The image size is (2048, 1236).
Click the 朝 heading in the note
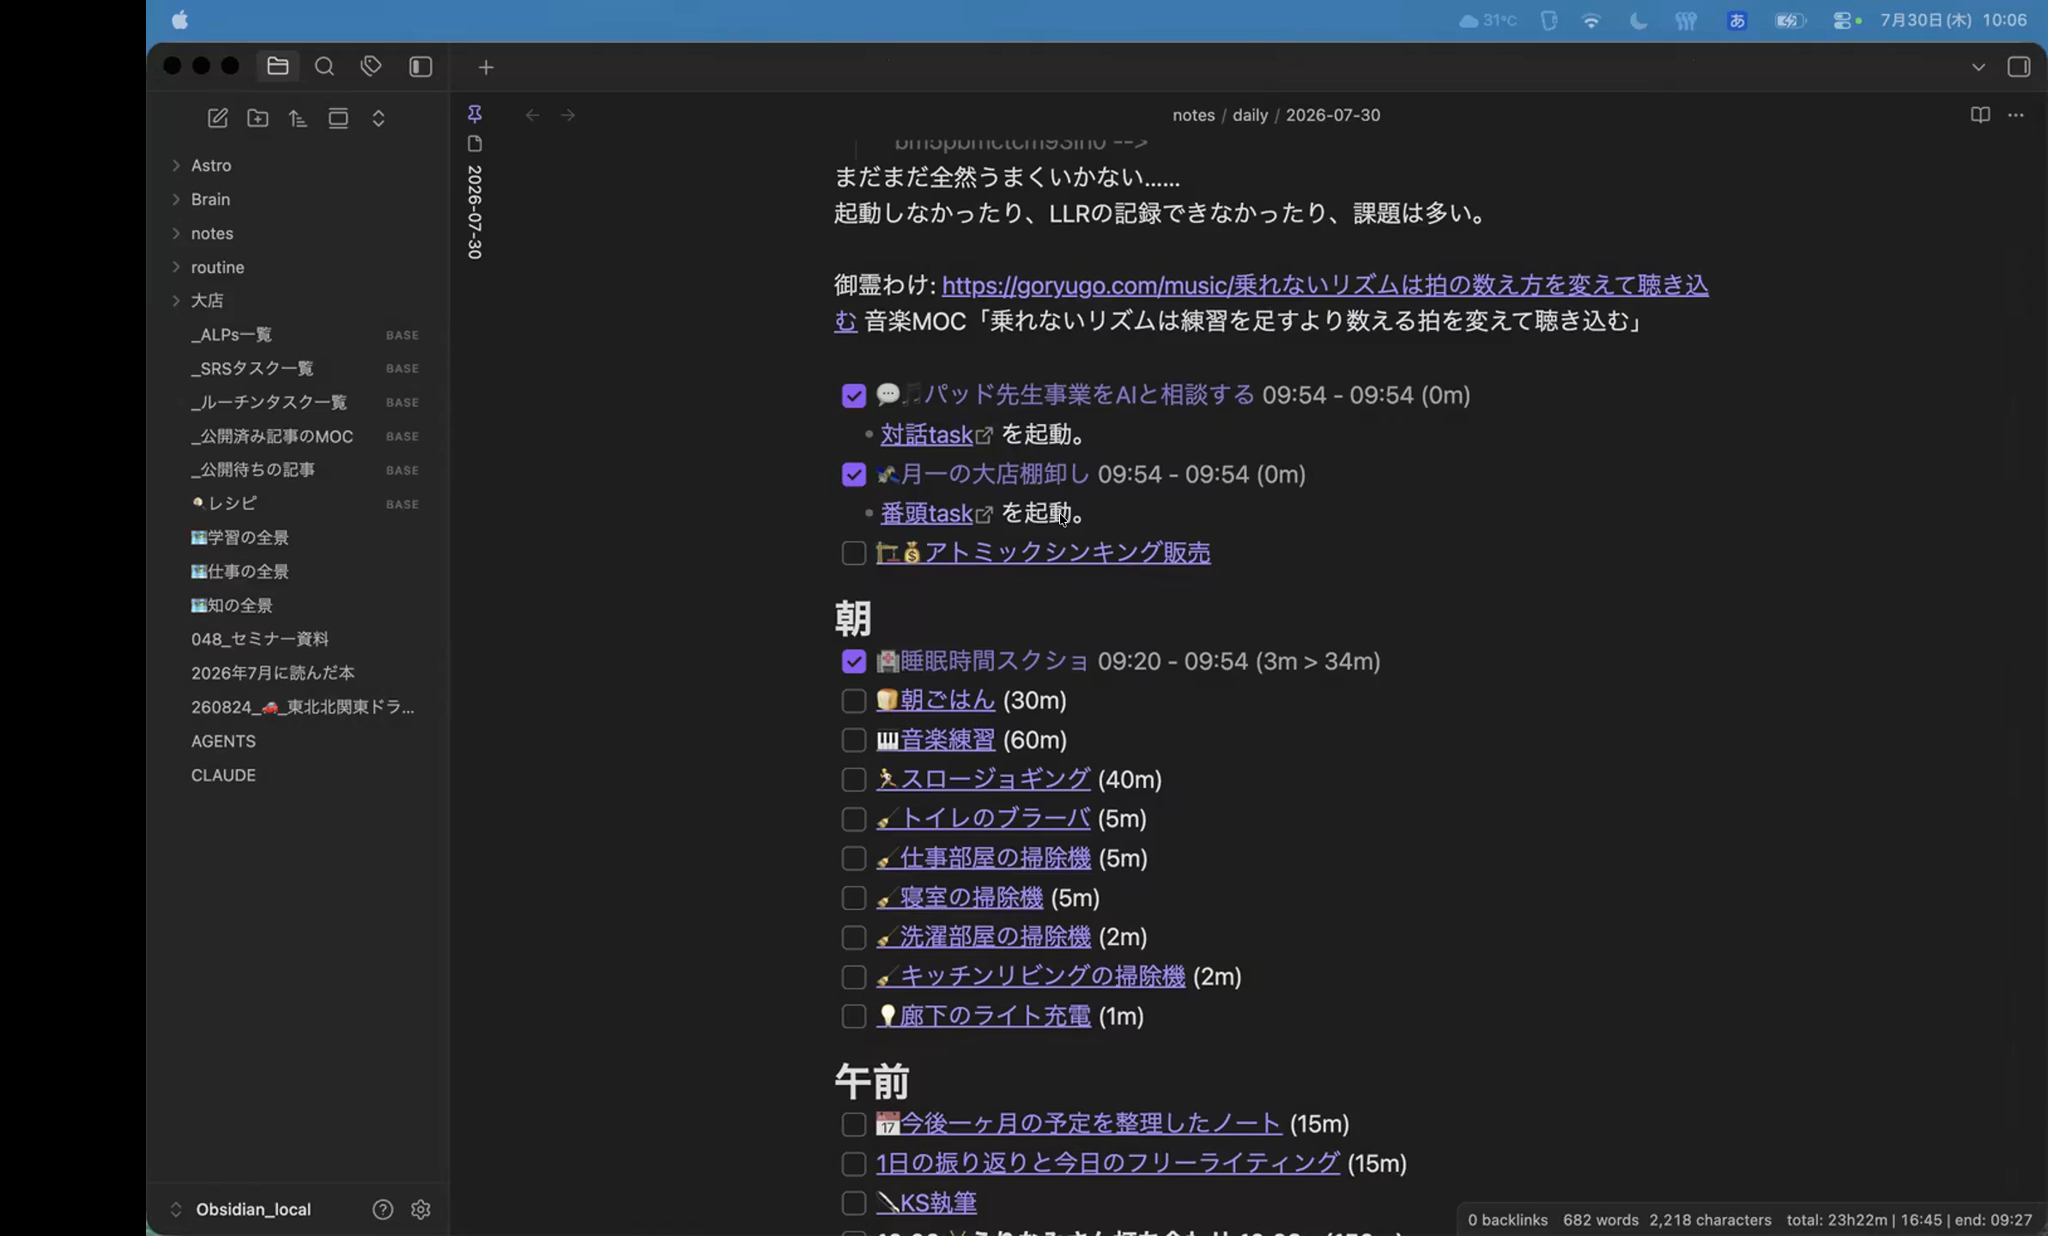[853, 618]
